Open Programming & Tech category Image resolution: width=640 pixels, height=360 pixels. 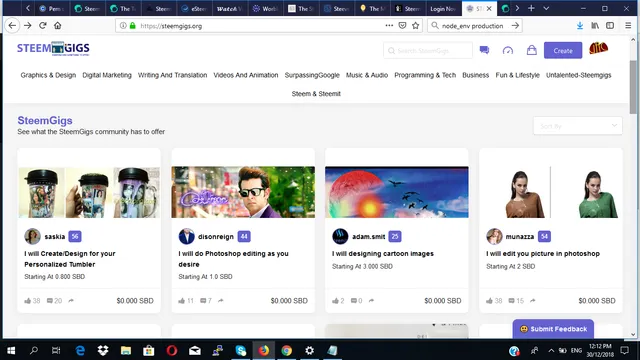[x=425, y=75]
